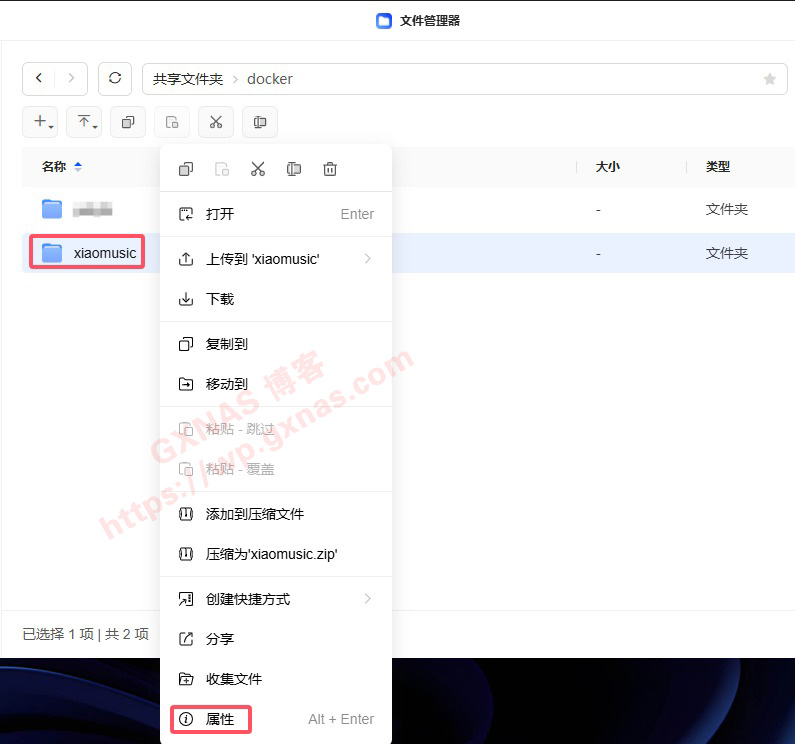Star the docker folder as favorite

click(769, 79)
